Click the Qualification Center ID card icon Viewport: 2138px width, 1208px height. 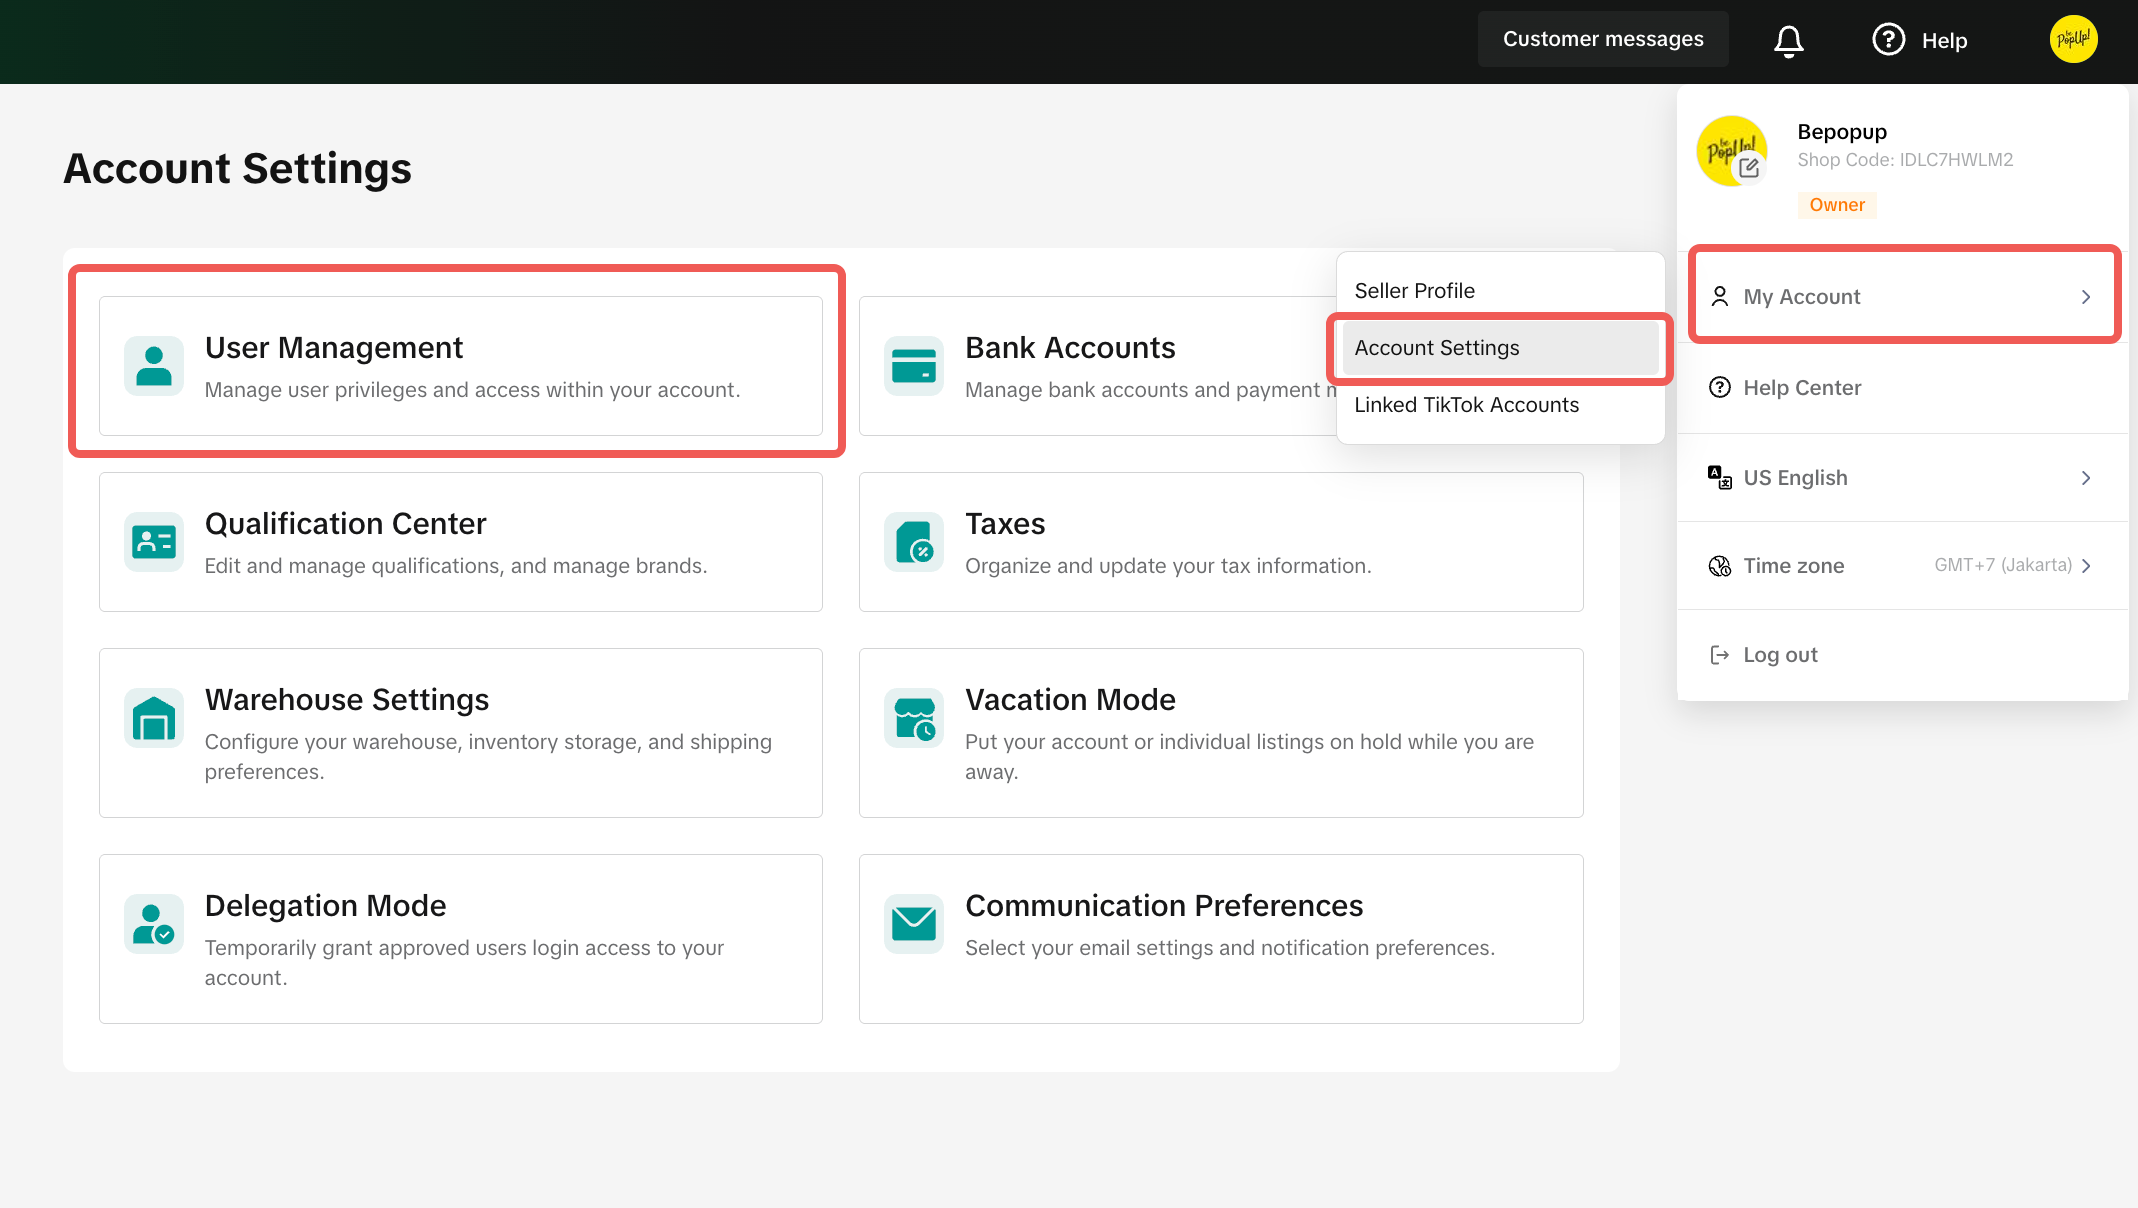click(x=154, y=542)
